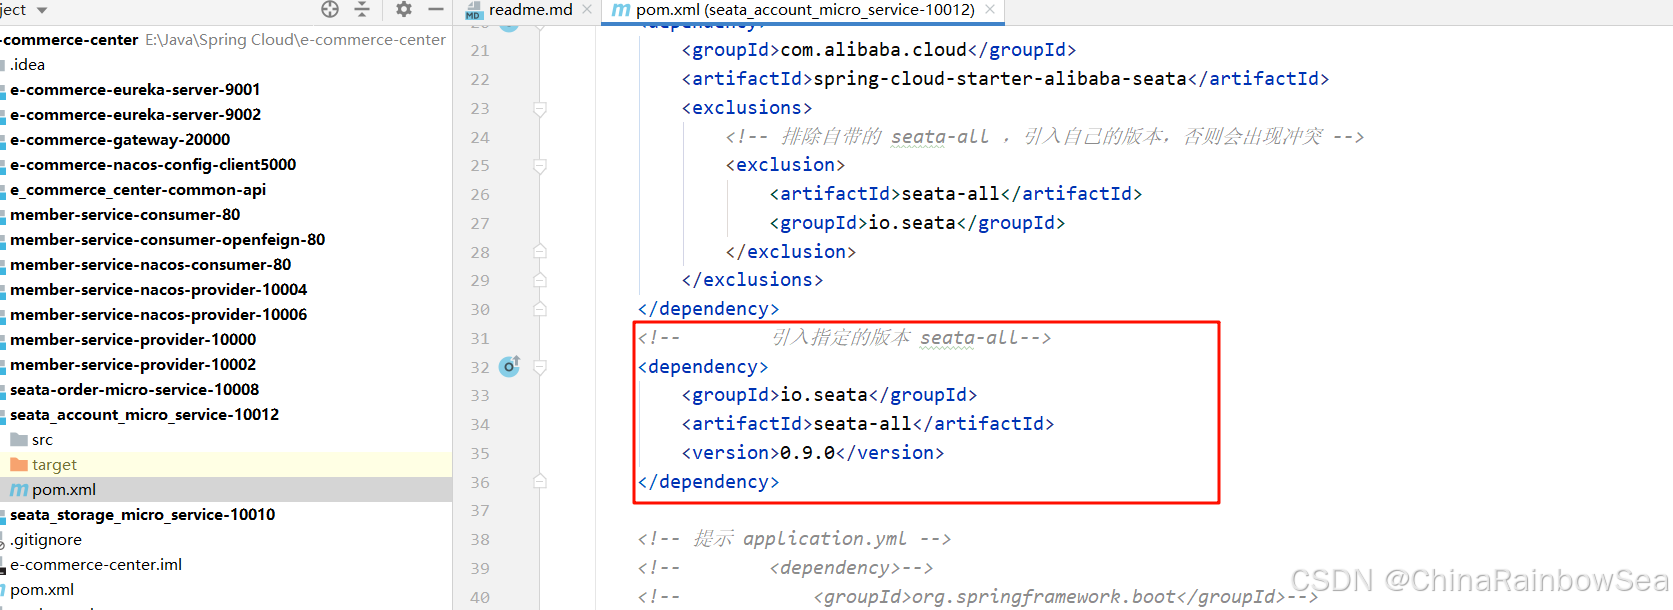Screen dimensions: 1673x610
Task: Select module member-service-provider-10002
Action: click(133, 365)
